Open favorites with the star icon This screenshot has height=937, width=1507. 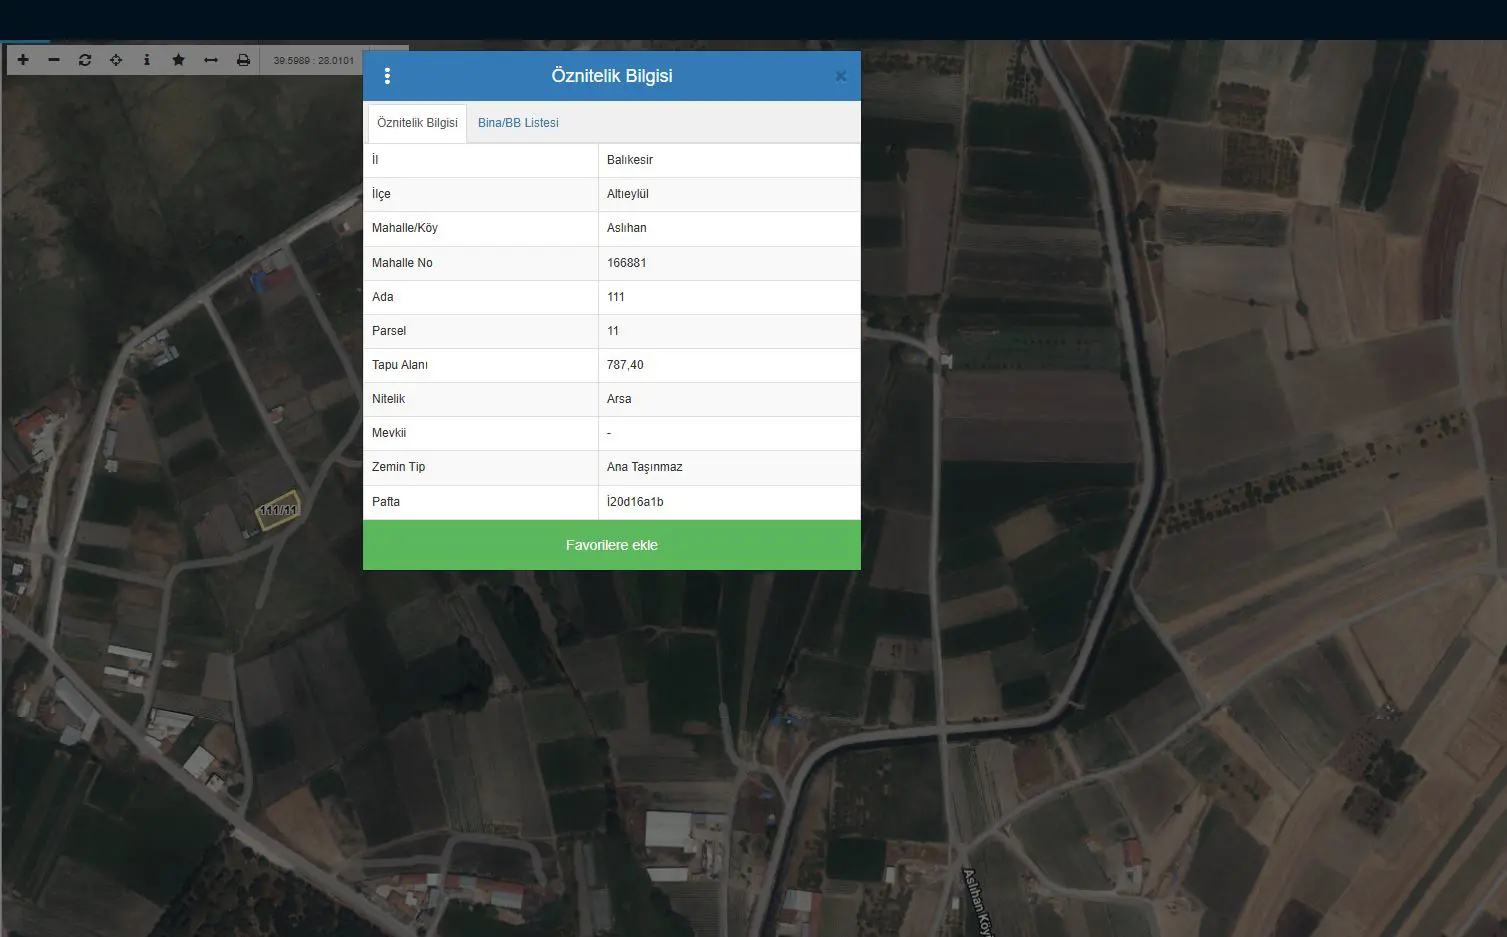tap(178, 60)
